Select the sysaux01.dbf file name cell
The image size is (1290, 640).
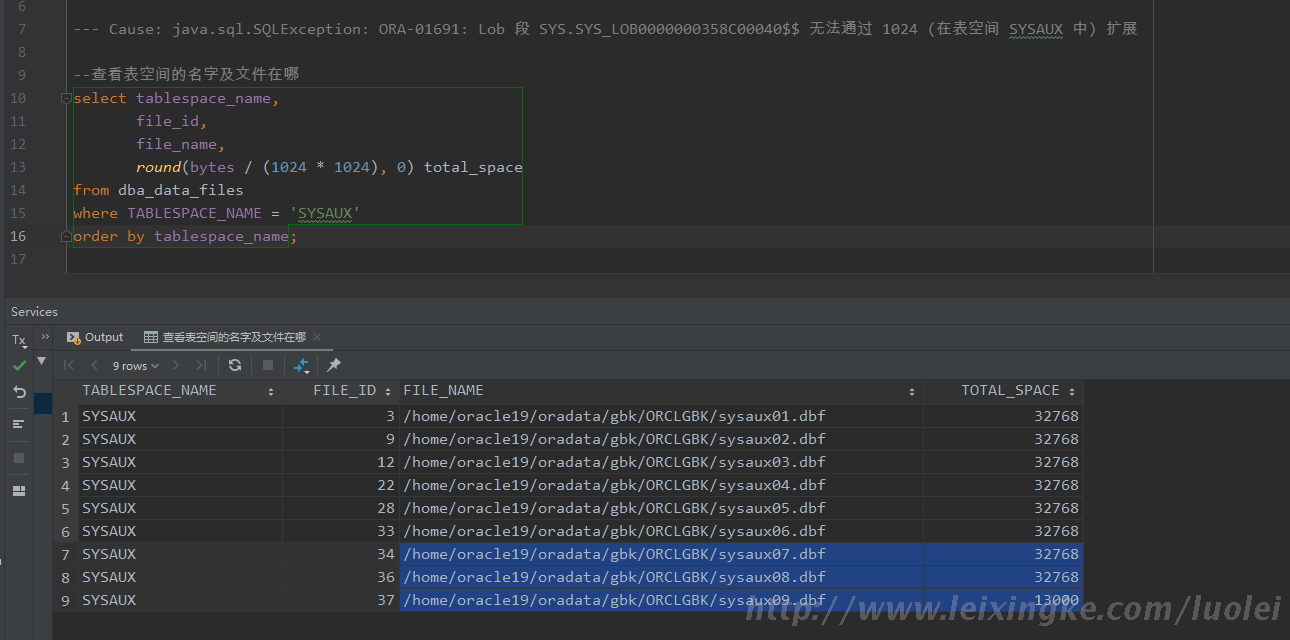point(614,416)
